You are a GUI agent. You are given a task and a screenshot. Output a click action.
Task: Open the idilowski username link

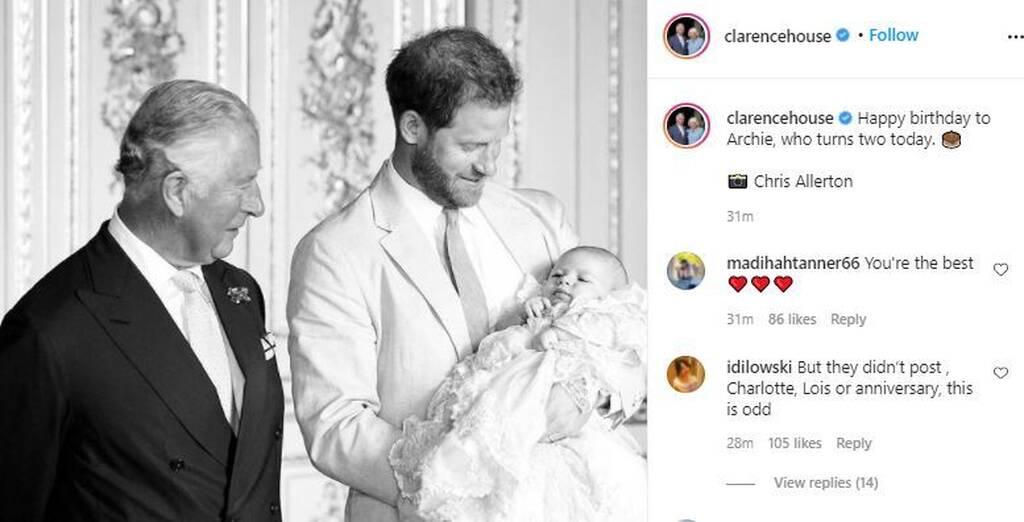click(x=760, y=366)
